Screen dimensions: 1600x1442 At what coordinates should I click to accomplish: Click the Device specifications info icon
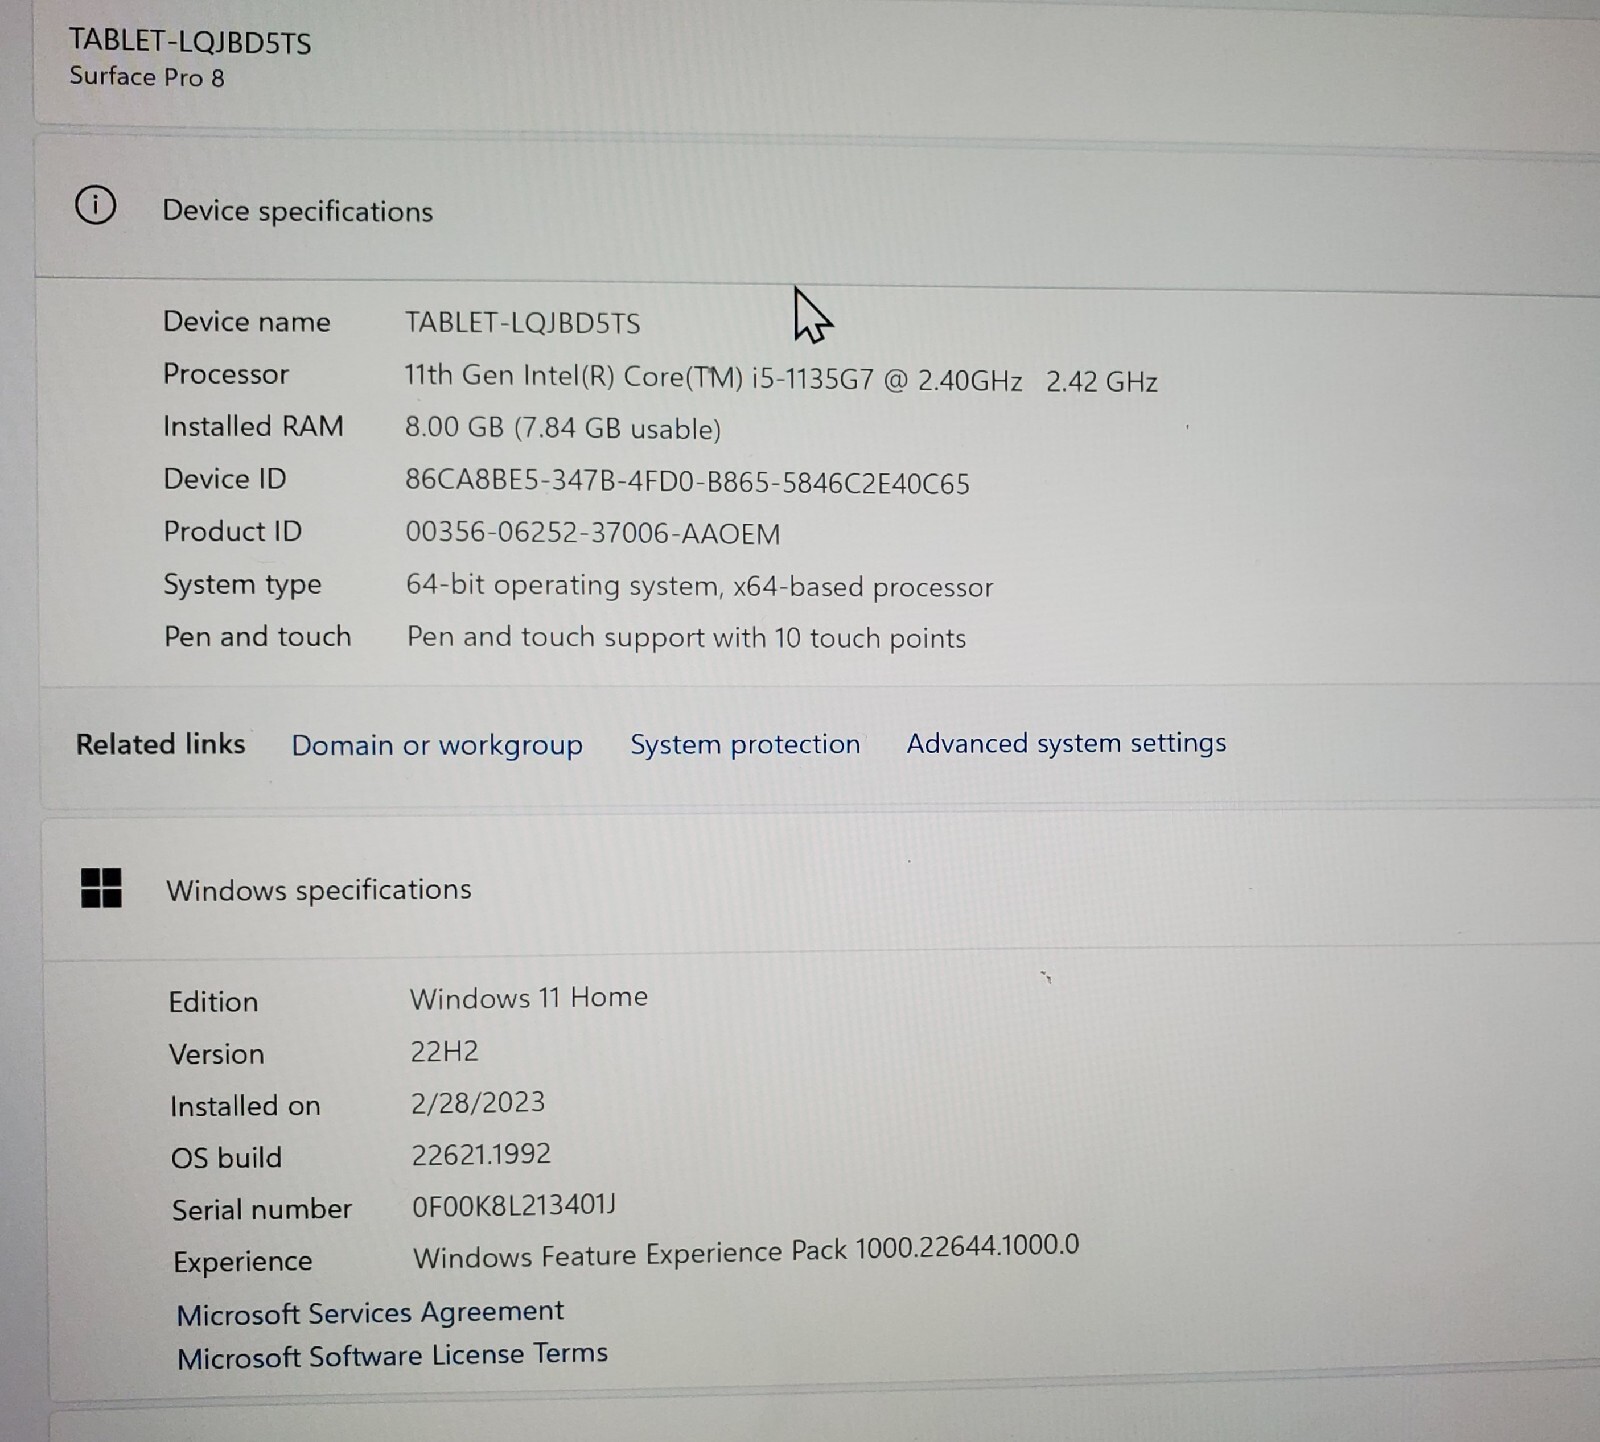[x=95, y=205]
